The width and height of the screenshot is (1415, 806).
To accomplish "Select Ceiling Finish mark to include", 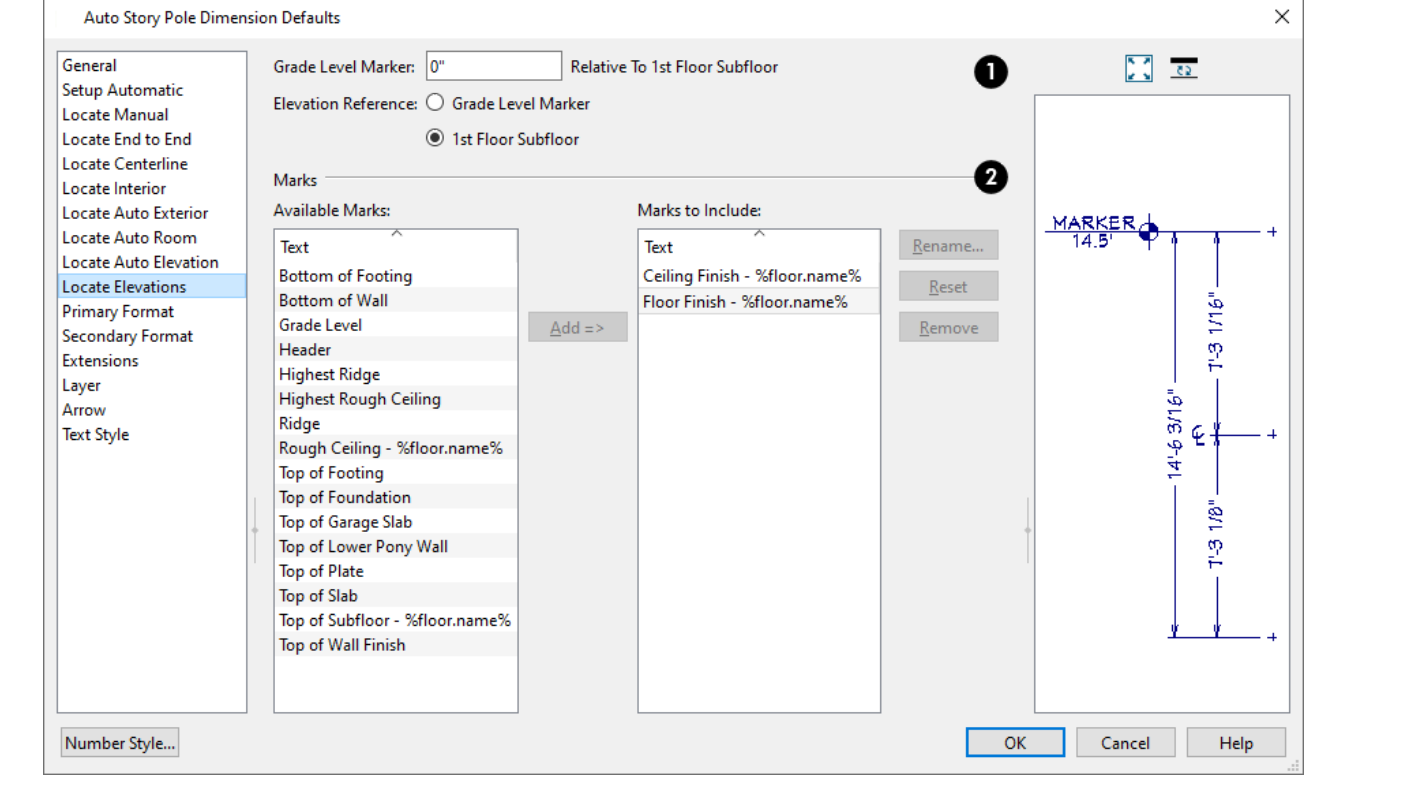I will click(752, 276).
